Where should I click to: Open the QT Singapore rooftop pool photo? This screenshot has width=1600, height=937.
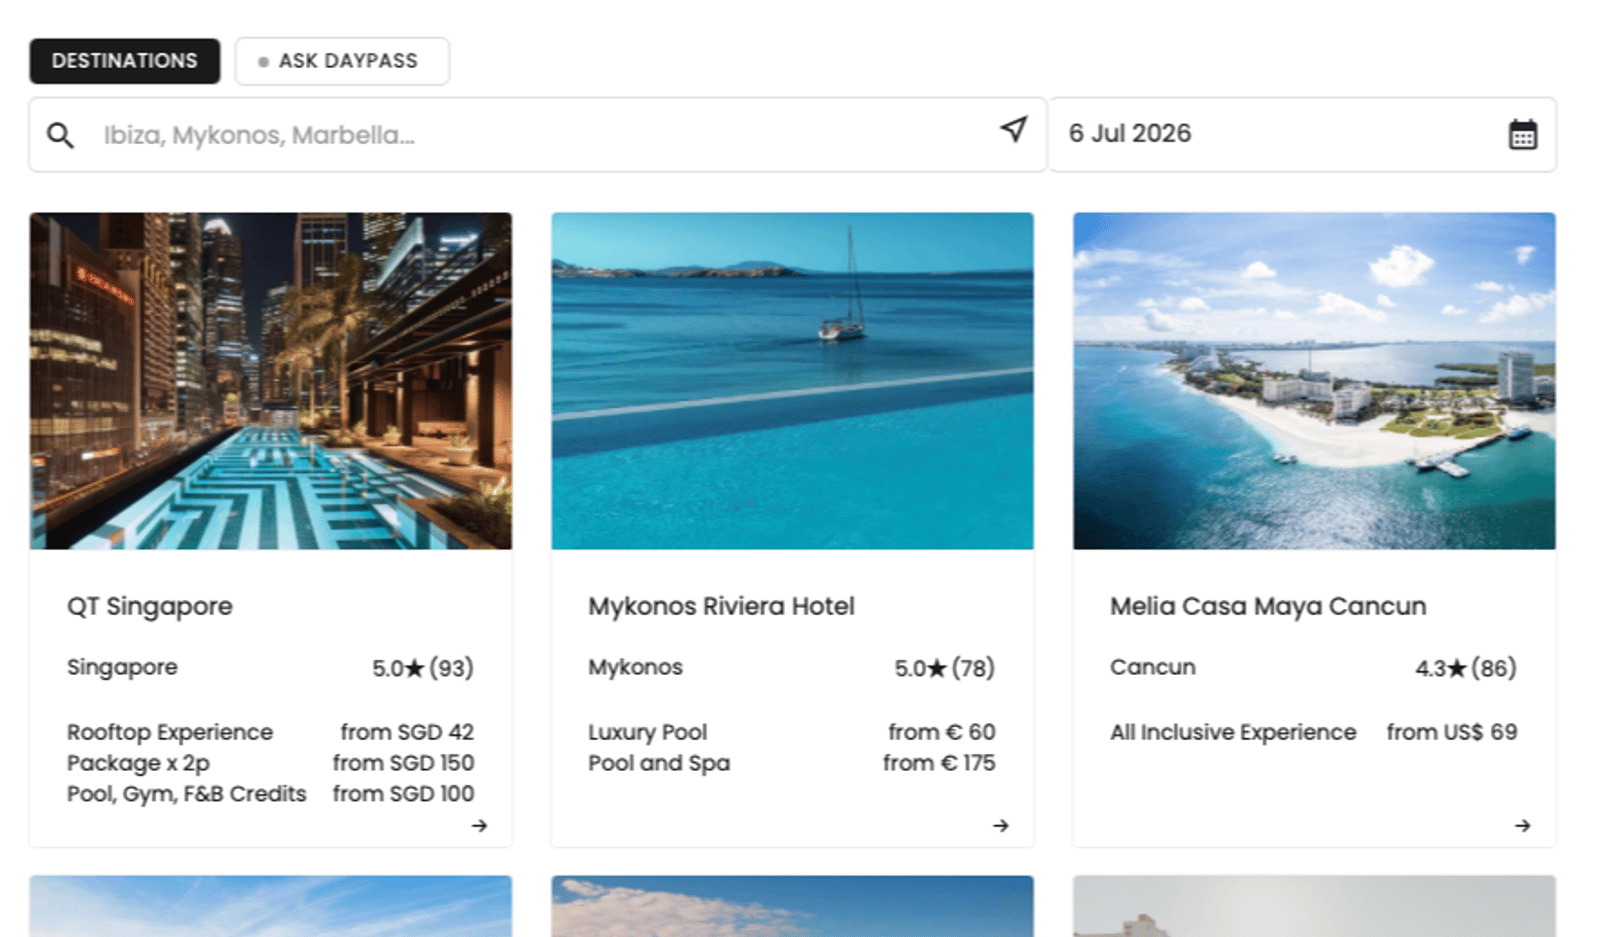tap(271, 381)
